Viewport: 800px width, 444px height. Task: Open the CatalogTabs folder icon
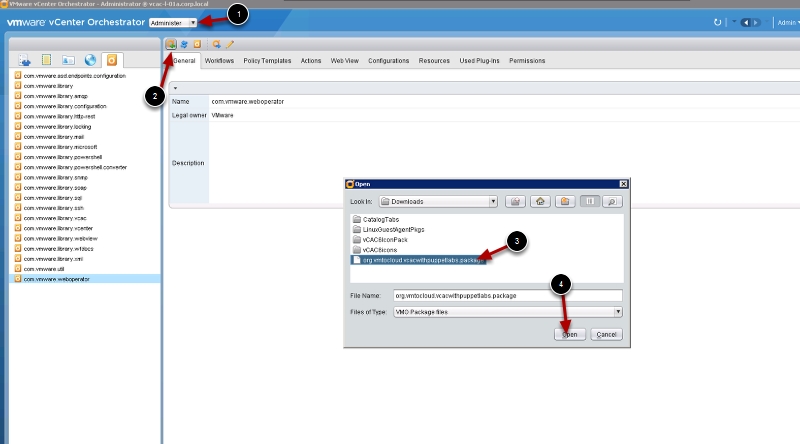click(357, 219)
